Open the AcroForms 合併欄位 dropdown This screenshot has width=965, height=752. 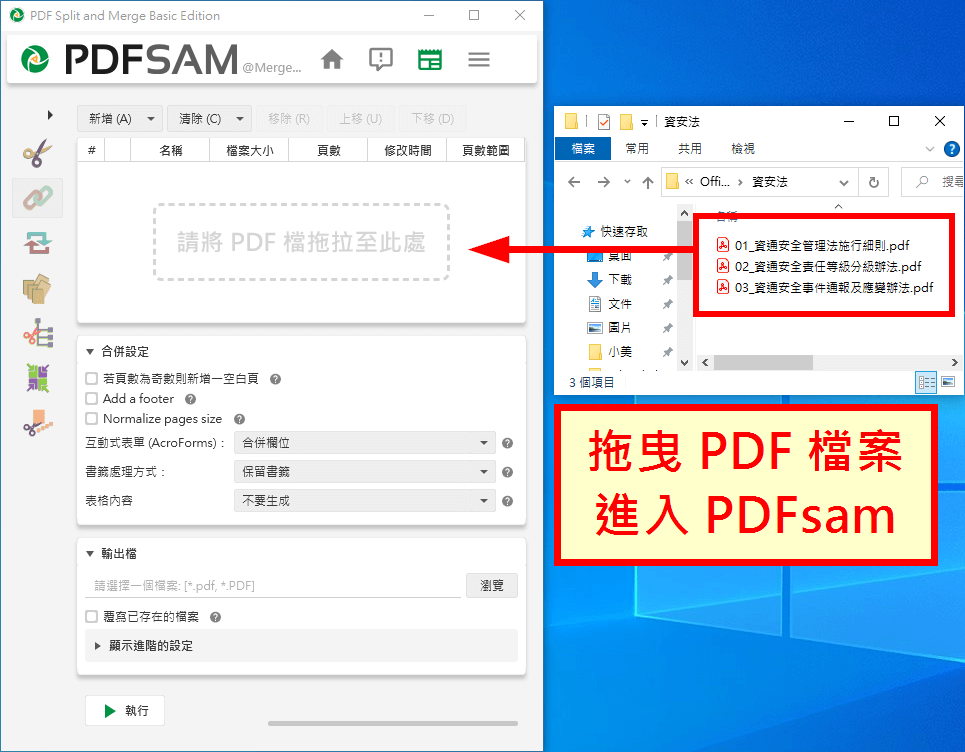[x=365, y=442]
